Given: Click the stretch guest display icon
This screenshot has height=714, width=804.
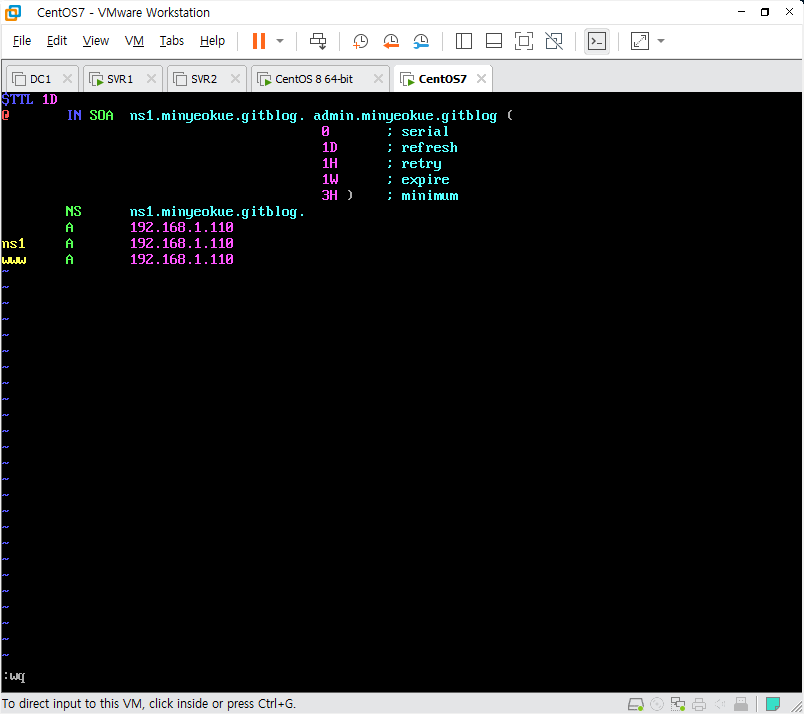Looking at the screenshot, I should click(639, 41).
